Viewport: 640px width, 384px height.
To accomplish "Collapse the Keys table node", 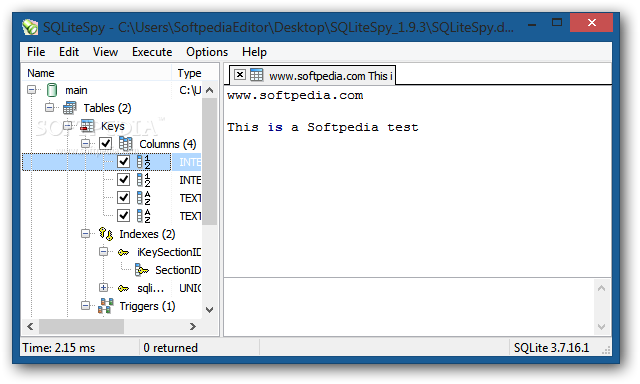I will coord(67,126).
